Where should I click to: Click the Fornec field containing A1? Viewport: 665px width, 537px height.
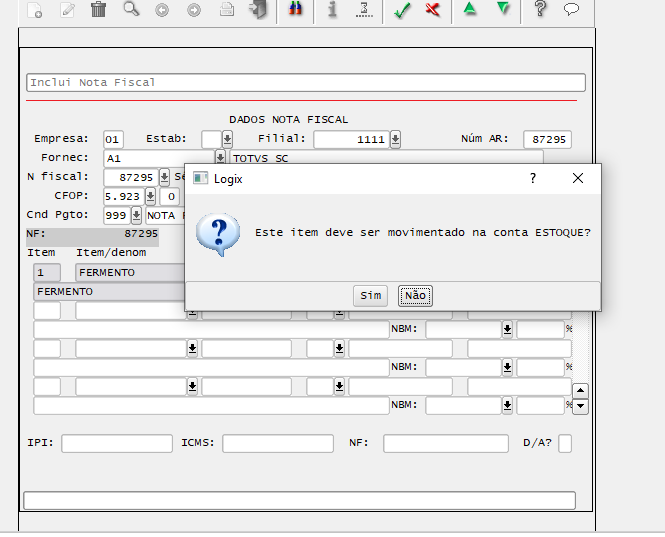(159, 158)
